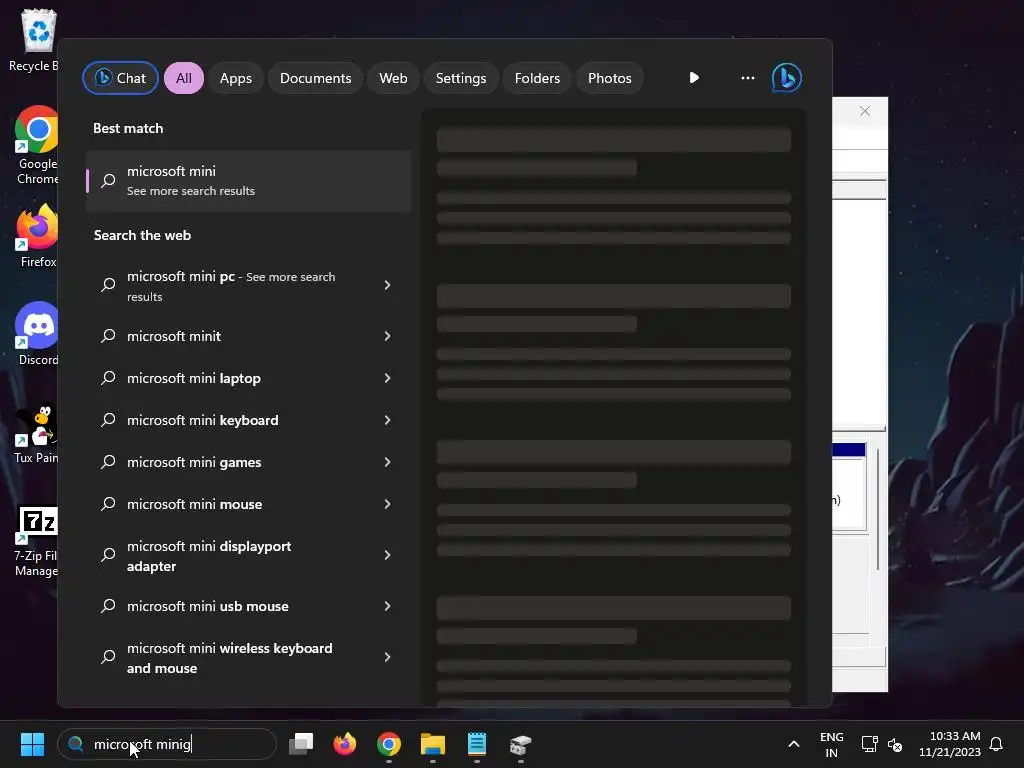
Task: Switch to the Web filter tab
Action: (393, 78)
